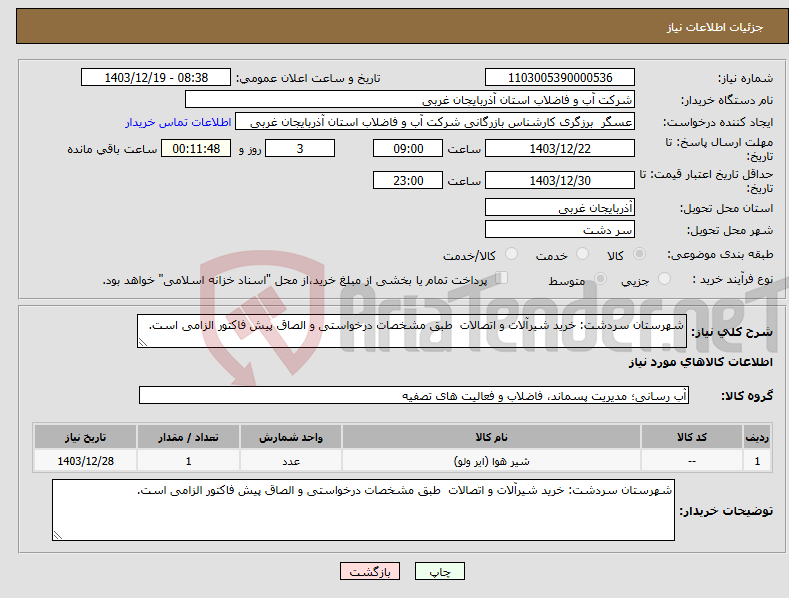Click the request creator name field
The image size is (789, 598).
pos(435,122)
